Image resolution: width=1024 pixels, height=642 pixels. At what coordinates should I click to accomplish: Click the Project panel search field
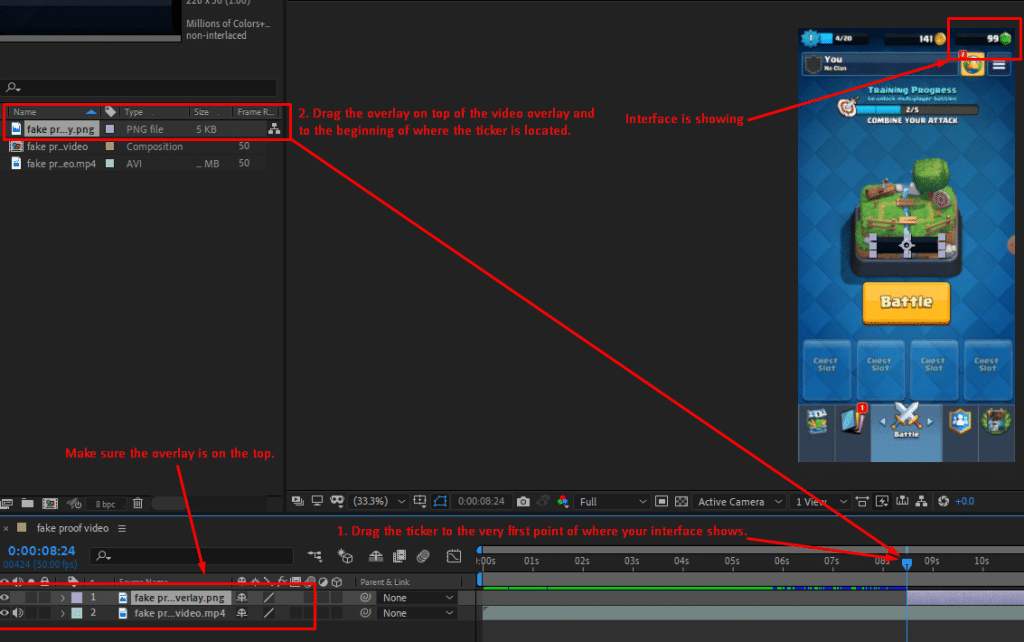point(138,88)
